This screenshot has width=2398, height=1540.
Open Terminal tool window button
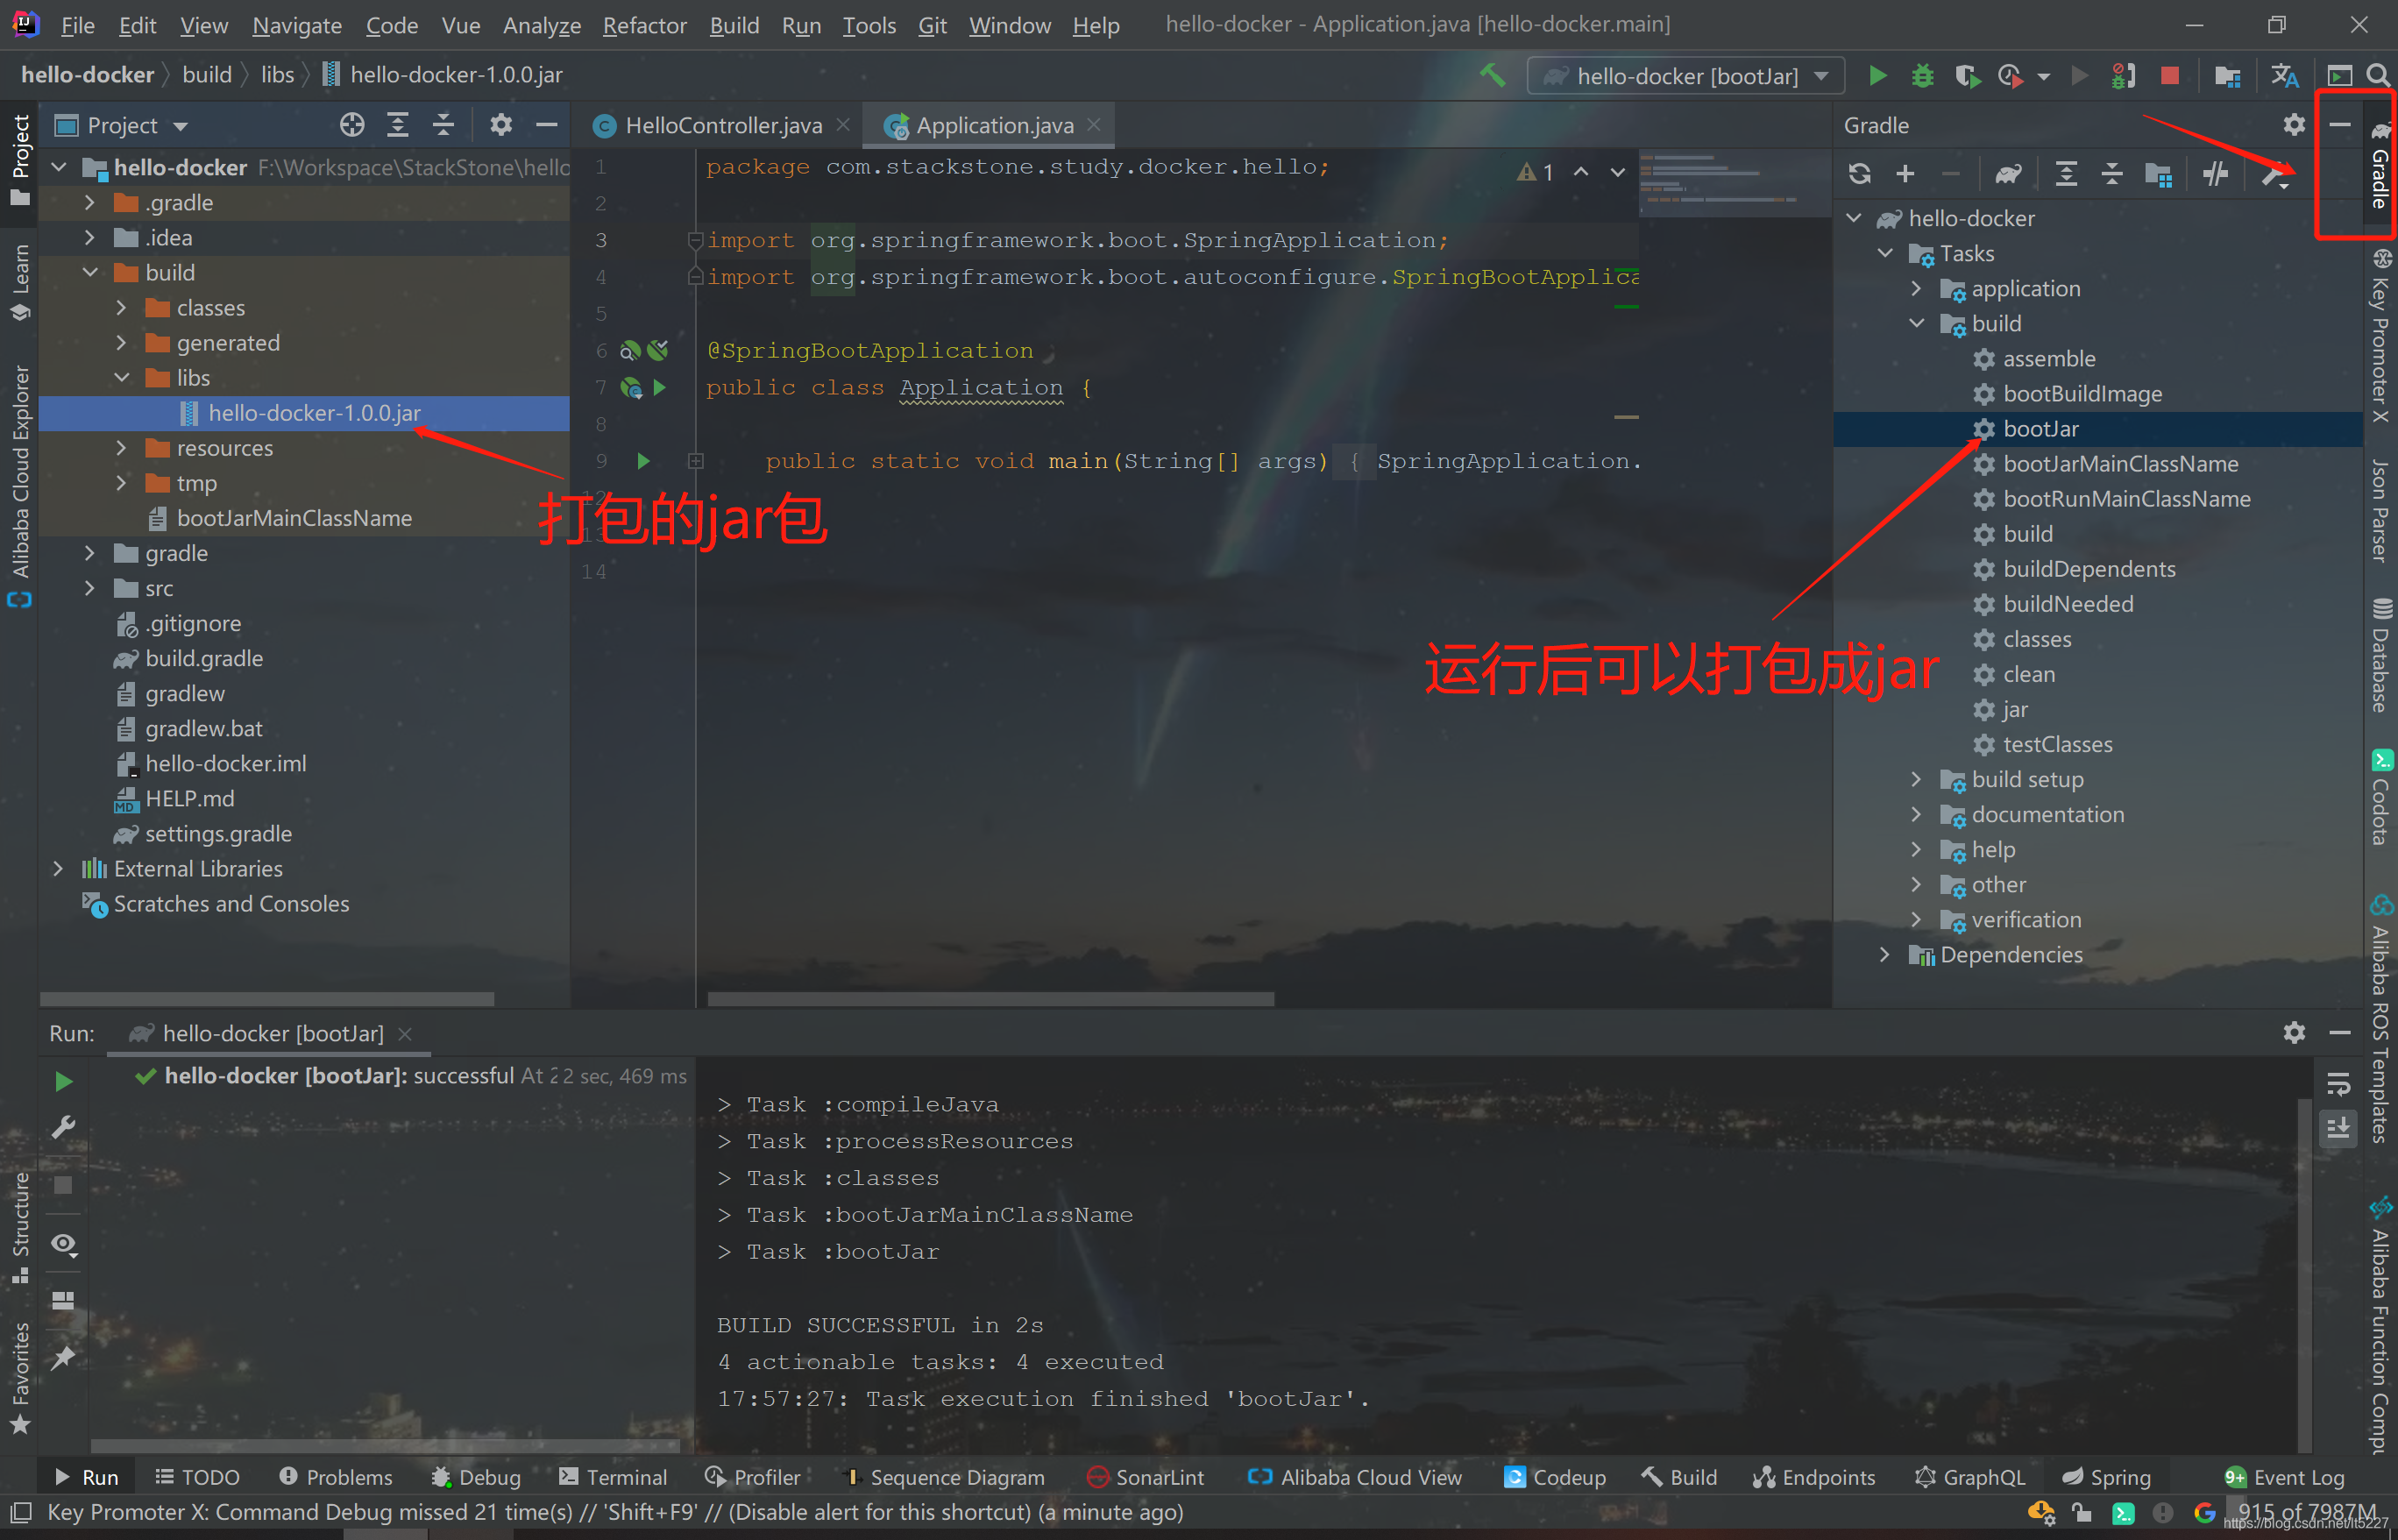[x=613, y=1477]
